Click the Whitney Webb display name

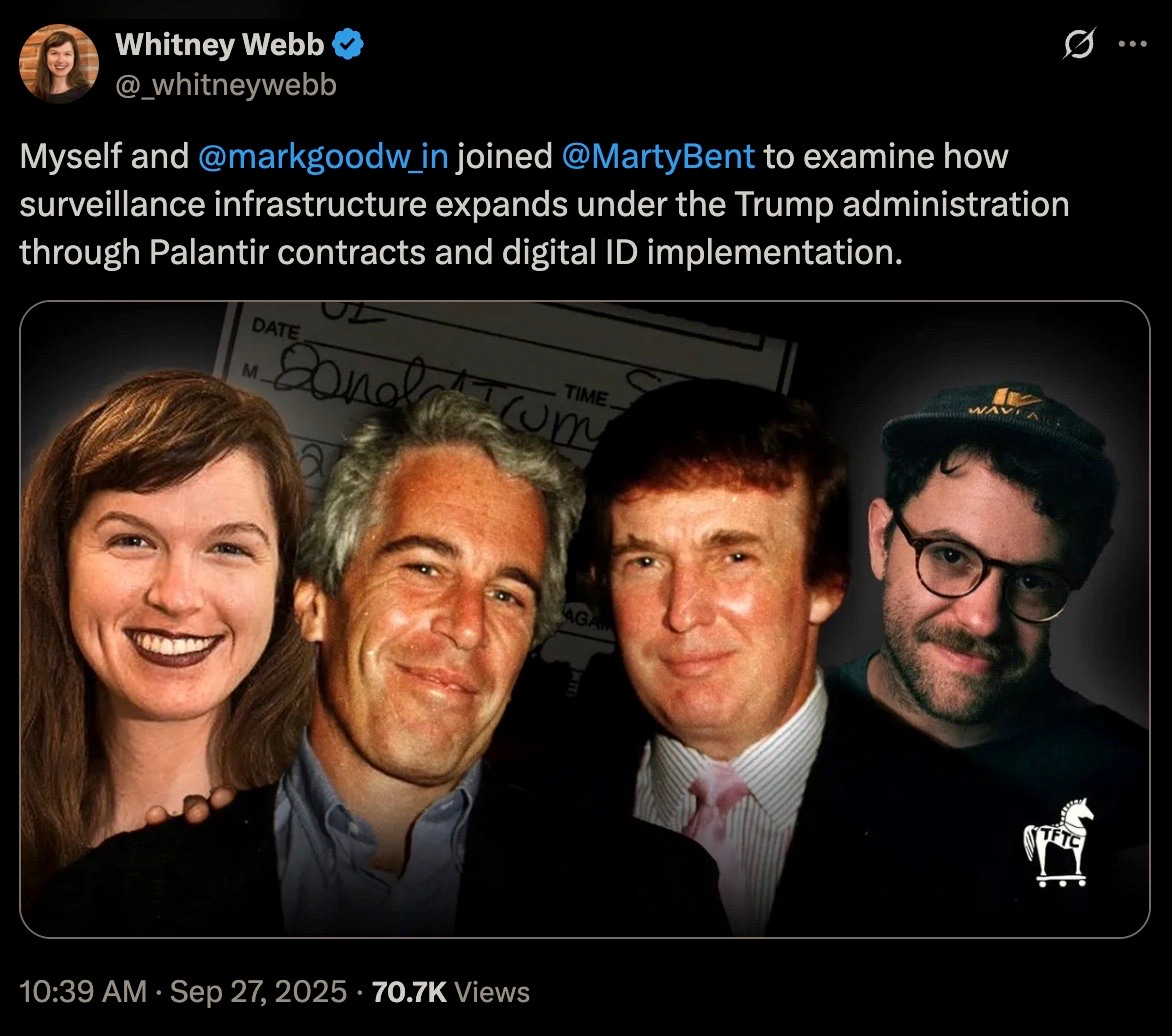point(220,45)
